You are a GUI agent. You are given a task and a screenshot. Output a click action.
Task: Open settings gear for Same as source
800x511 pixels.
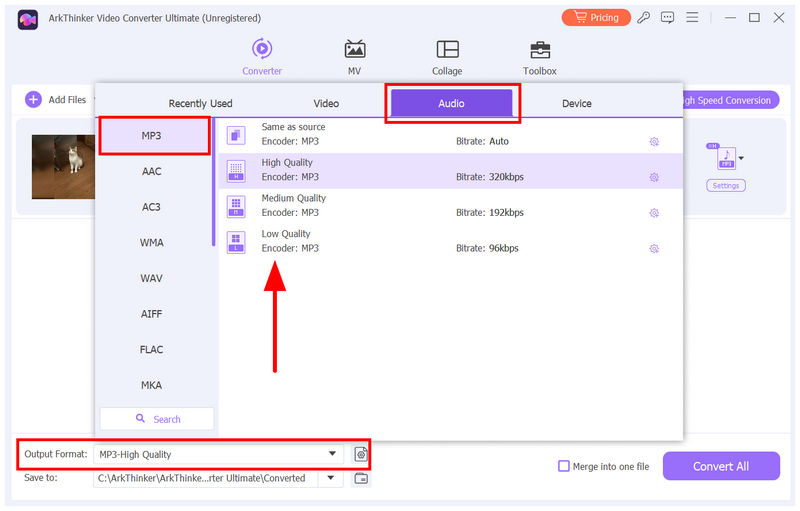(654, 142)
